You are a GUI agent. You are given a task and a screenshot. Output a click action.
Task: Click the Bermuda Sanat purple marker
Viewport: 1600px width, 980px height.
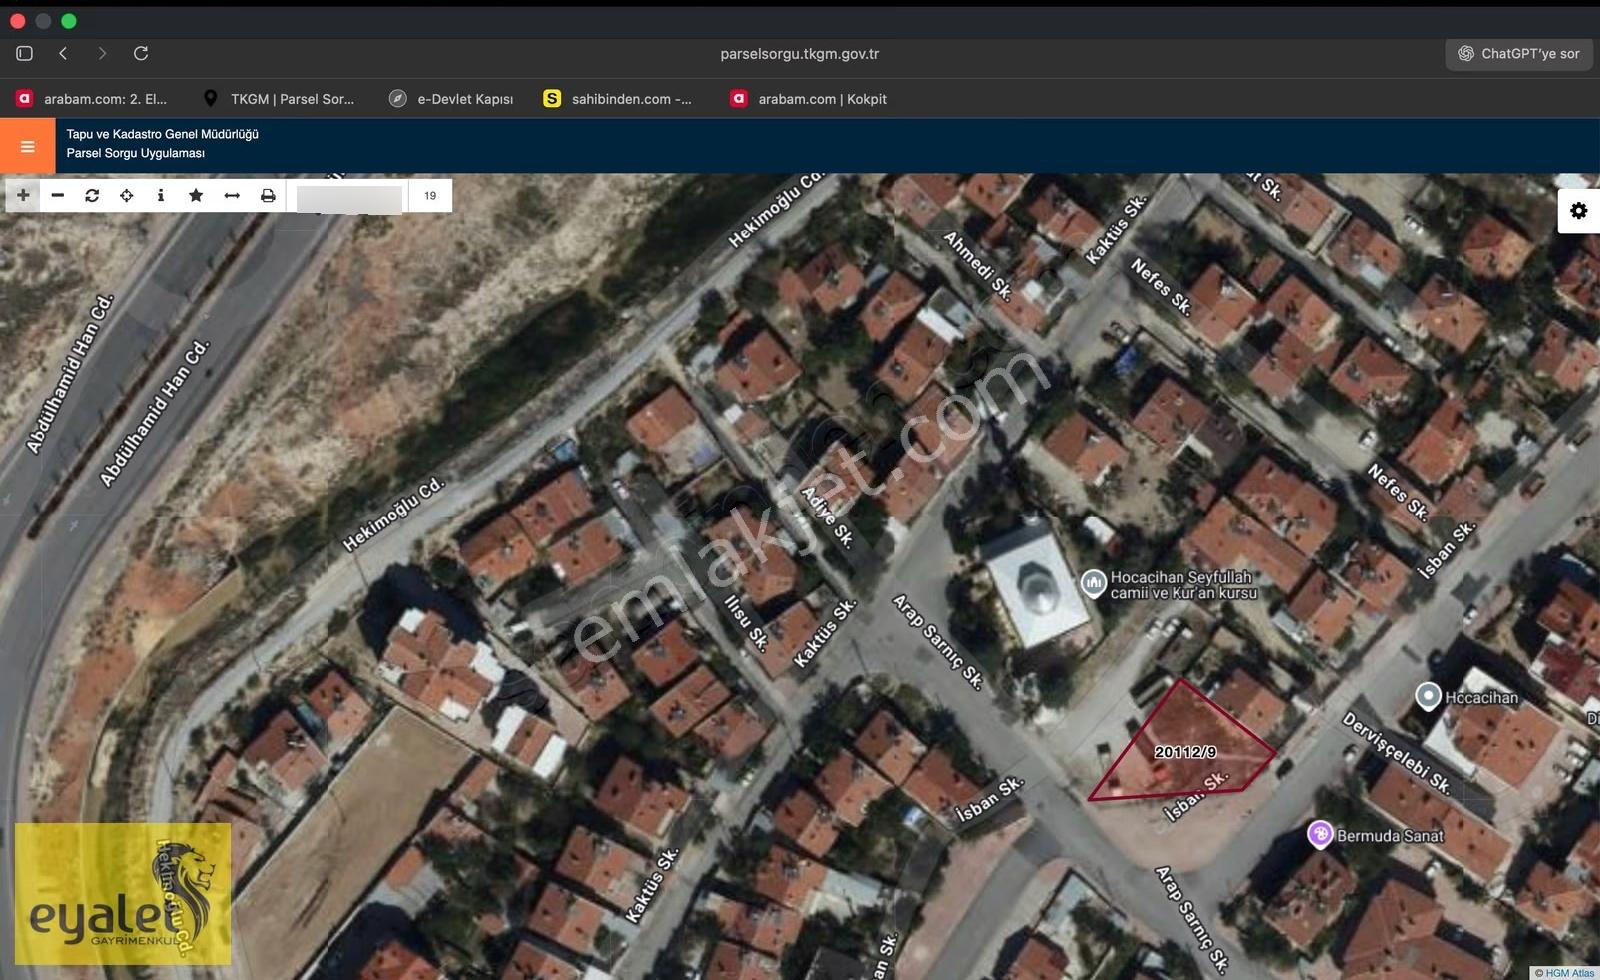(1320, 833)
